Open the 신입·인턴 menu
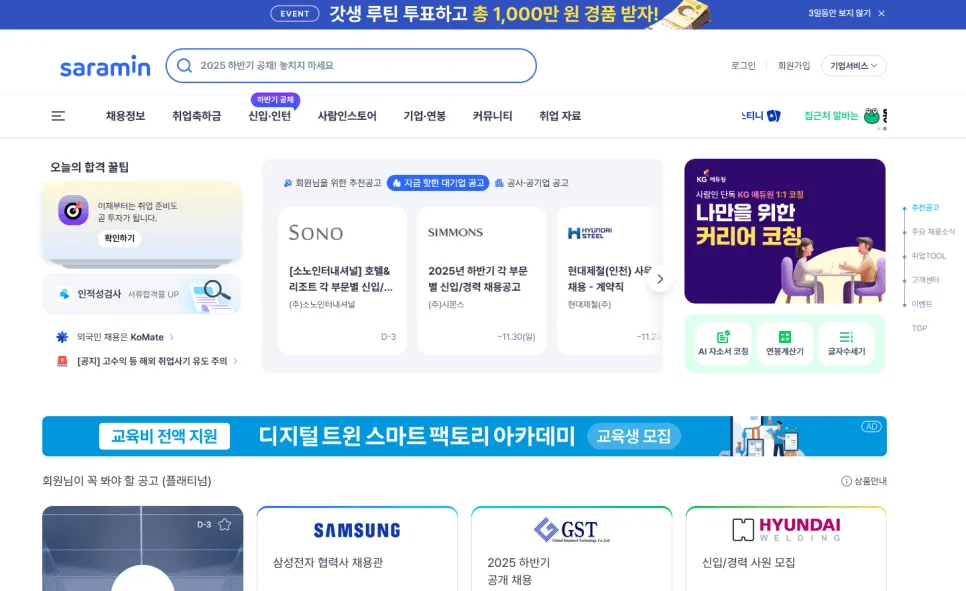Screen dimensions: 966x591 pyautogui.click(x=269, y=116)
